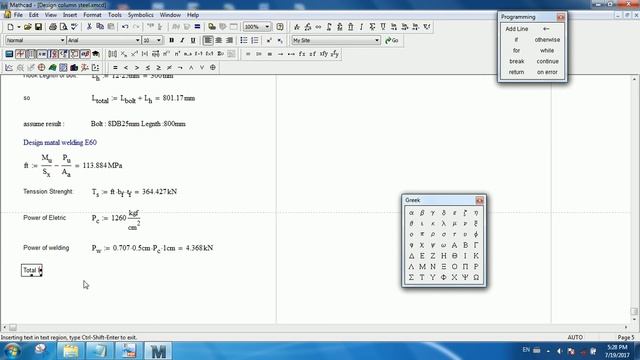This screenshot has width=640, height=360.
Task: Insert the not-equal Boolean operator
Action: coord(169,67)
